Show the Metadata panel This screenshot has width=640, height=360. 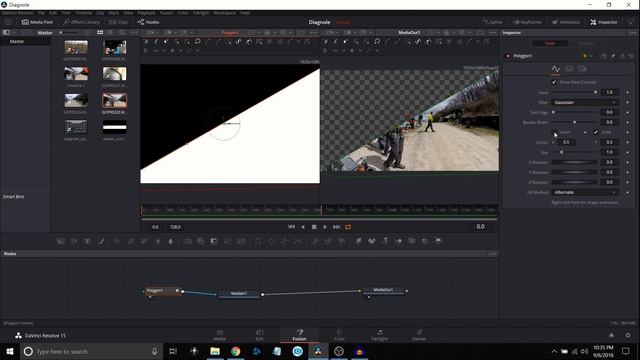click(566, 22)
